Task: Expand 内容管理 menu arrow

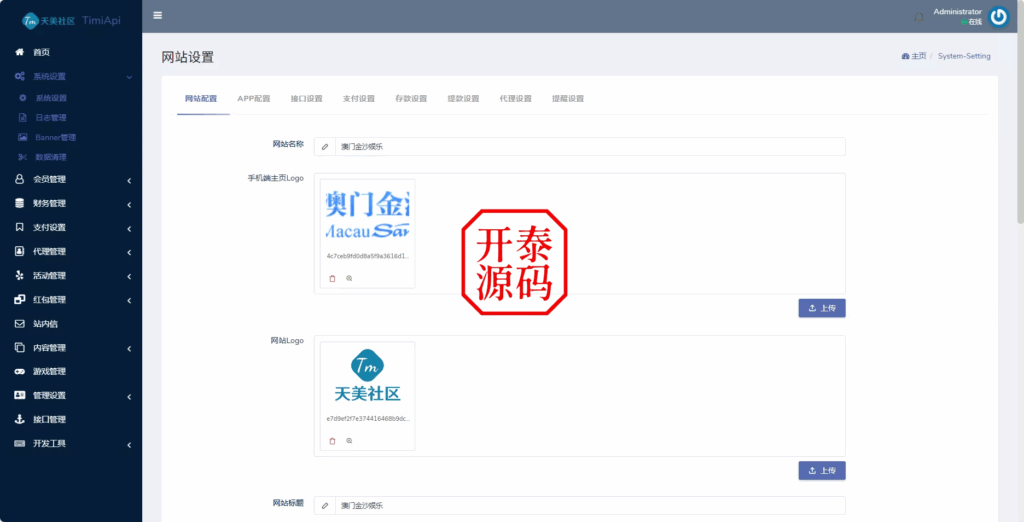Action: tap(129, 349)
